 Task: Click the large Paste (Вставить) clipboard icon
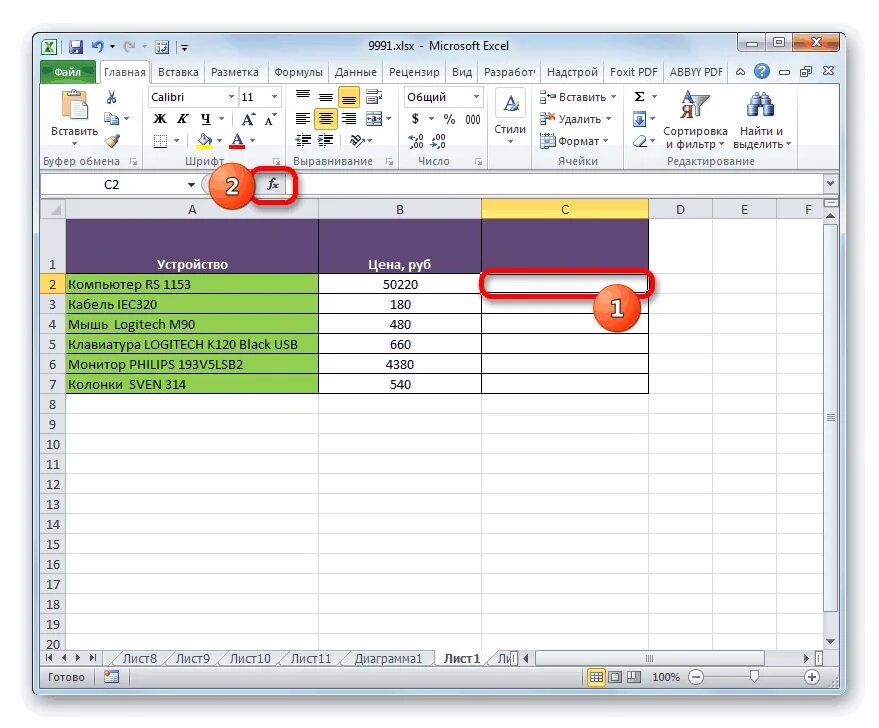tap(75, 105)
